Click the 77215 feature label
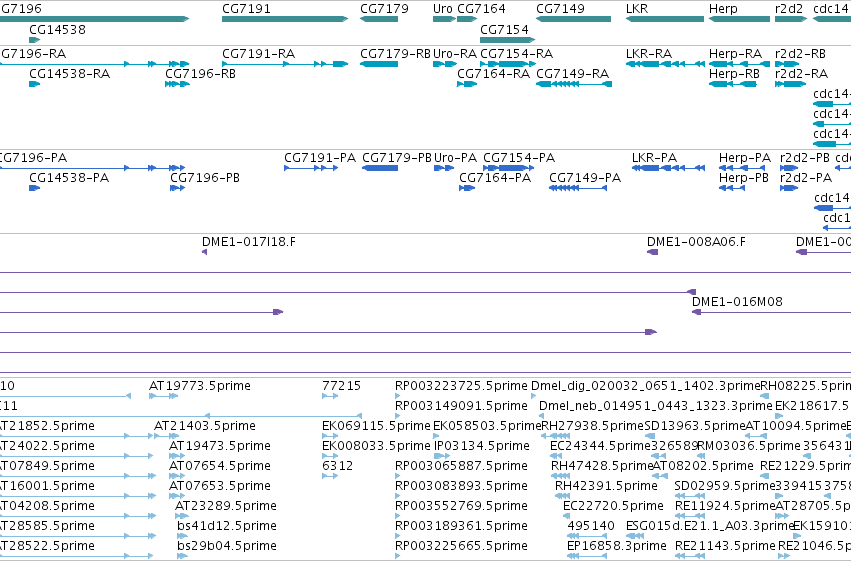This screenshot has width=851, height=561. point(341,386)
